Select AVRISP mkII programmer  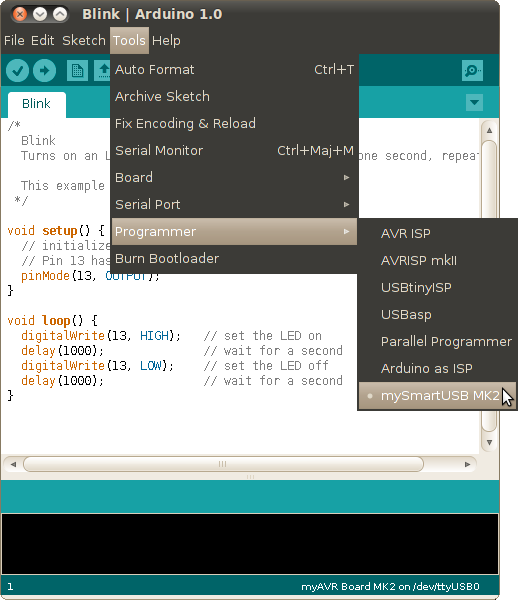[438, 261]
